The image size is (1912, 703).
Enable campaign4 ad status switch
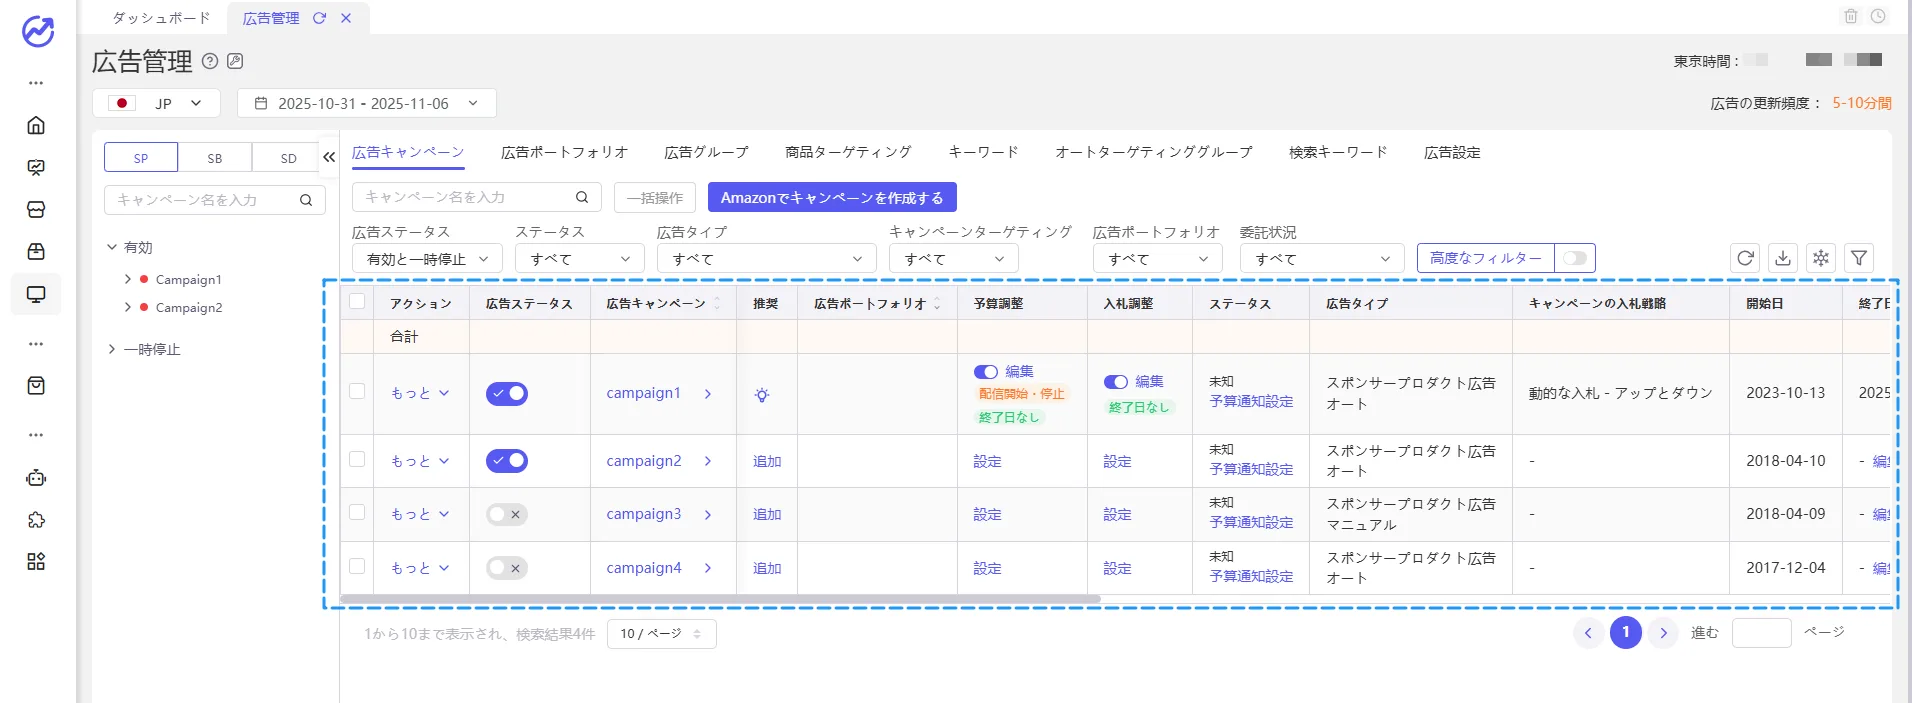point(507,568)
